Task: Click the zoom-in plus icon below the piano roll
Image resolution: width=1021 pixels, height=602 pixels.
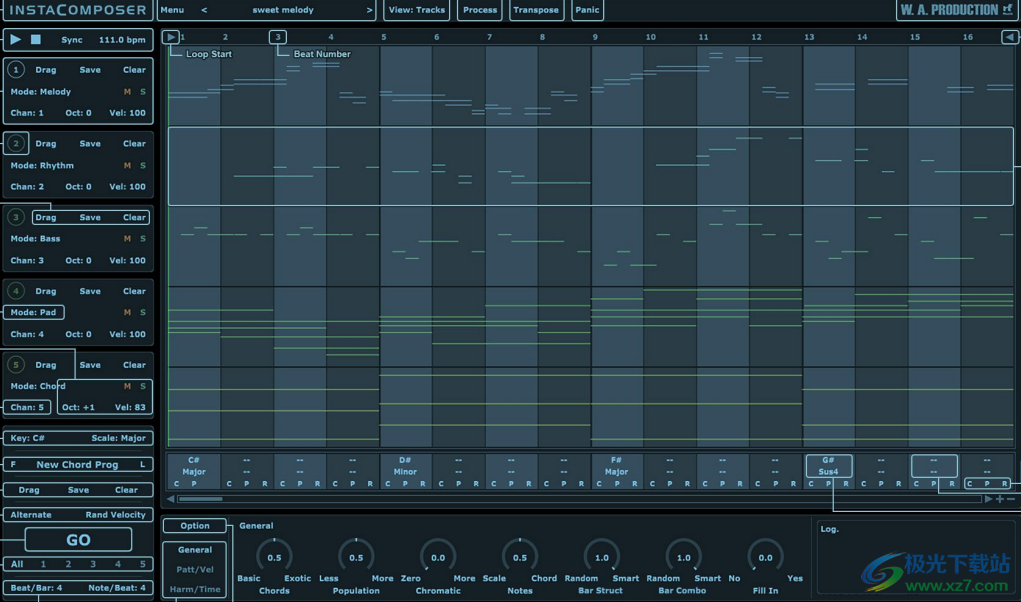Action: click(x=999, y=499)
